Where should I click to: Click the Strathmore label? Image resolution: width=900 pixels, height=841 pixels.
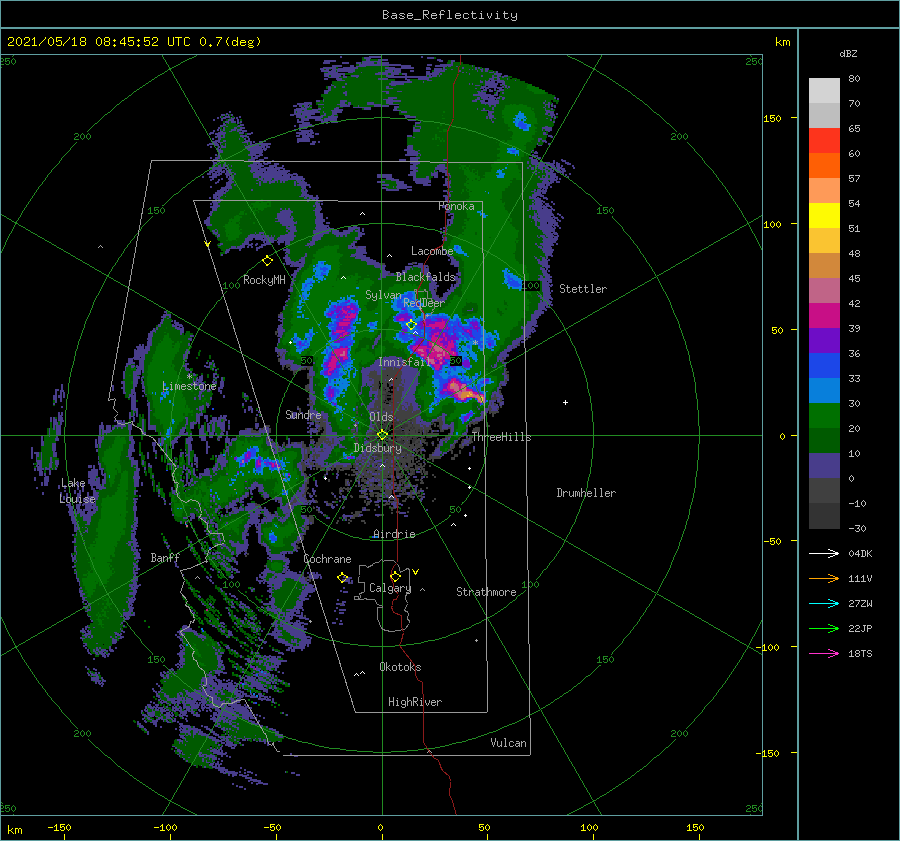[486, 592]
